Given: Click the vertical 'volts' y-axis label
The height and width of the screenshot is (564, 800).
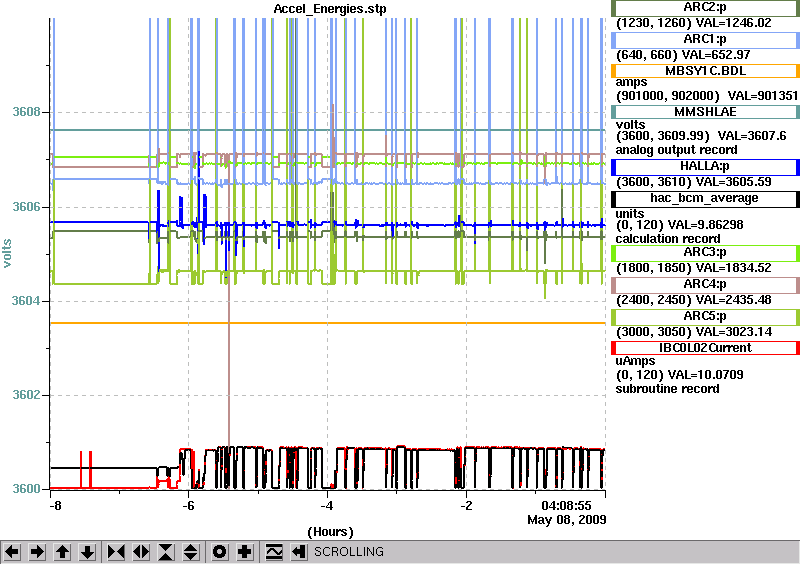Looking at the screenshot, I should click(7, 254).
